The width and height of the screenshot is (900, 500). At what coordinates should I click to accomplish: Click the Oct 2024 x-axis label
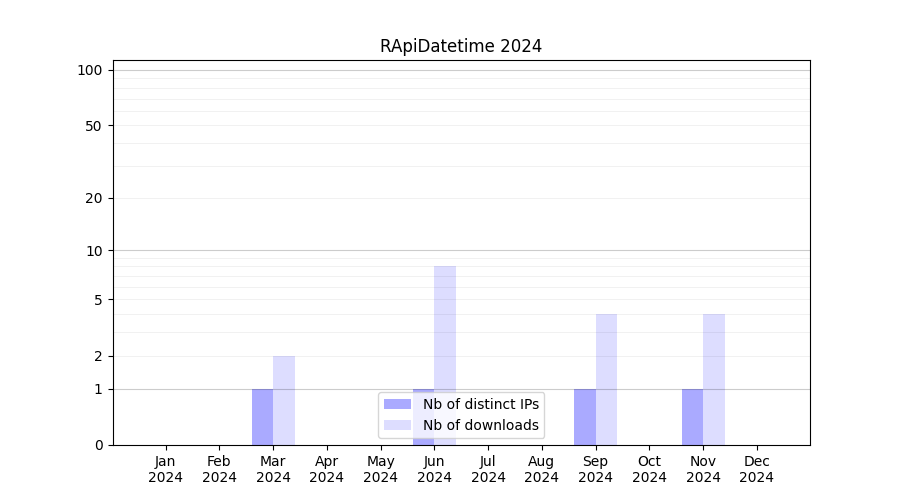point(649,469)
